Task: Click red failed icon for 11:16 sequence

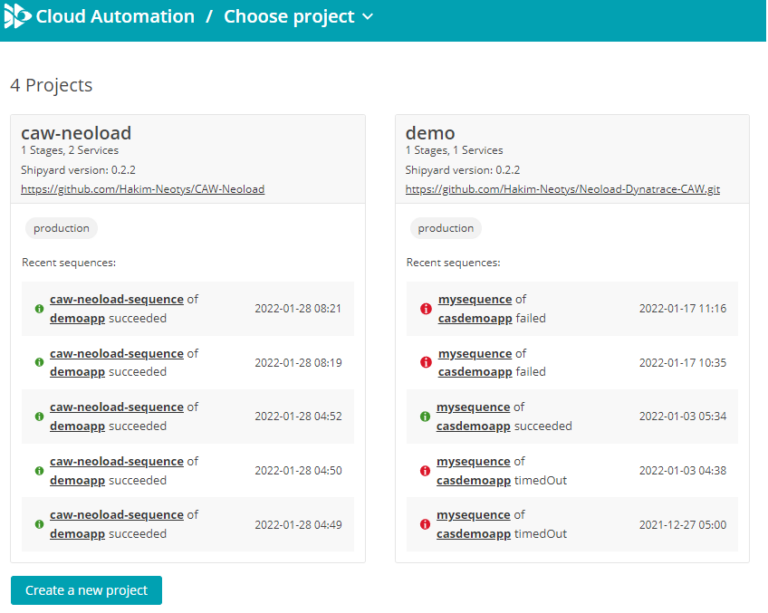Action: point(426,308)
